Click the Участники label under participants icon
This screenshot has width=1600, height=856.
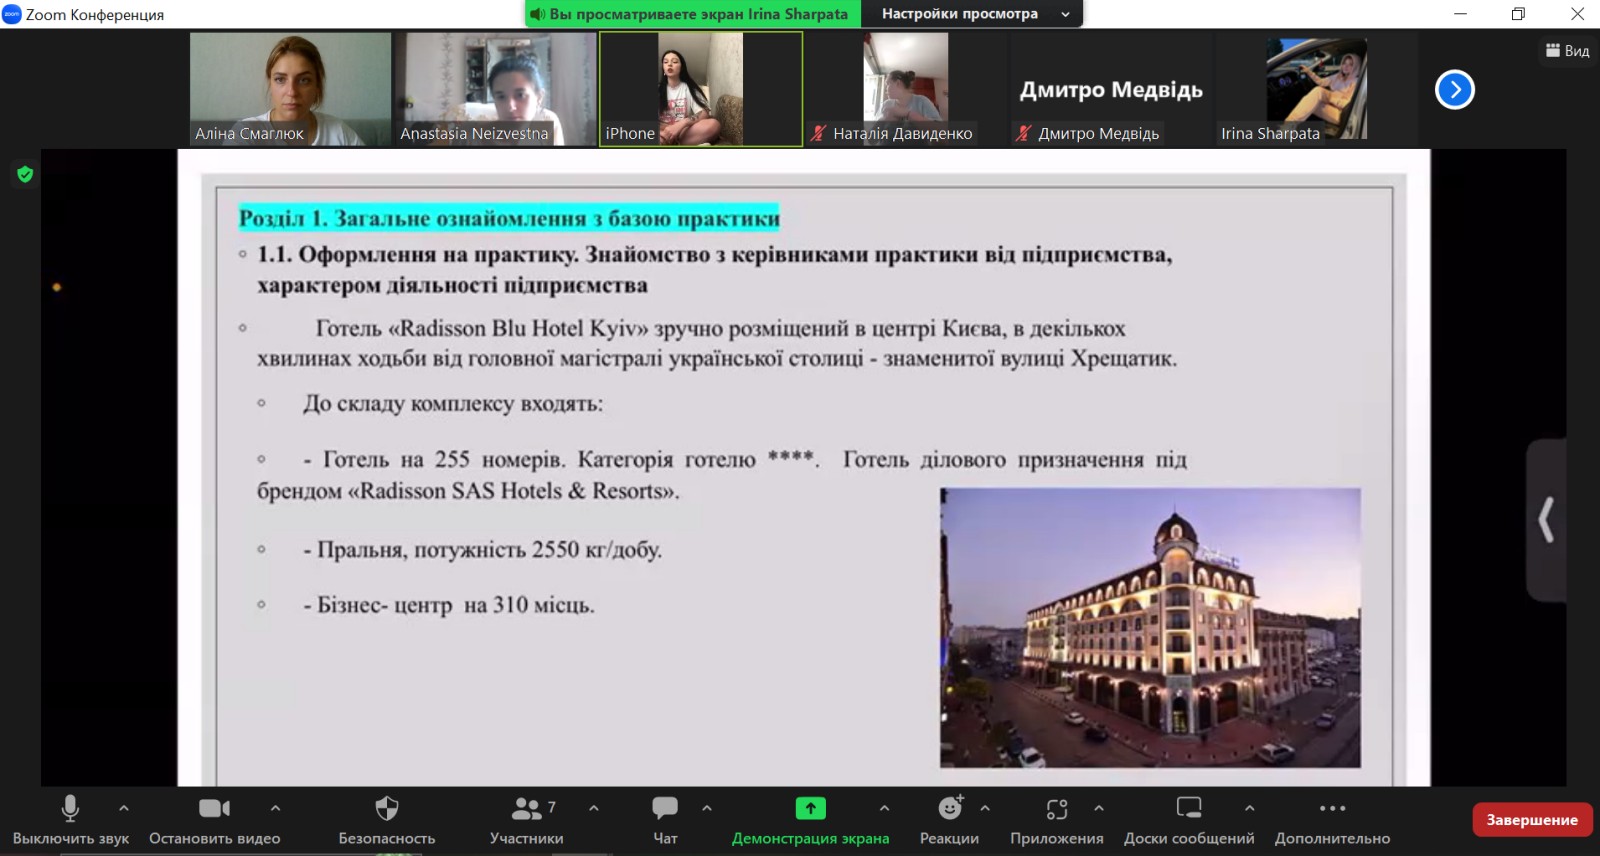pos(527,839)
